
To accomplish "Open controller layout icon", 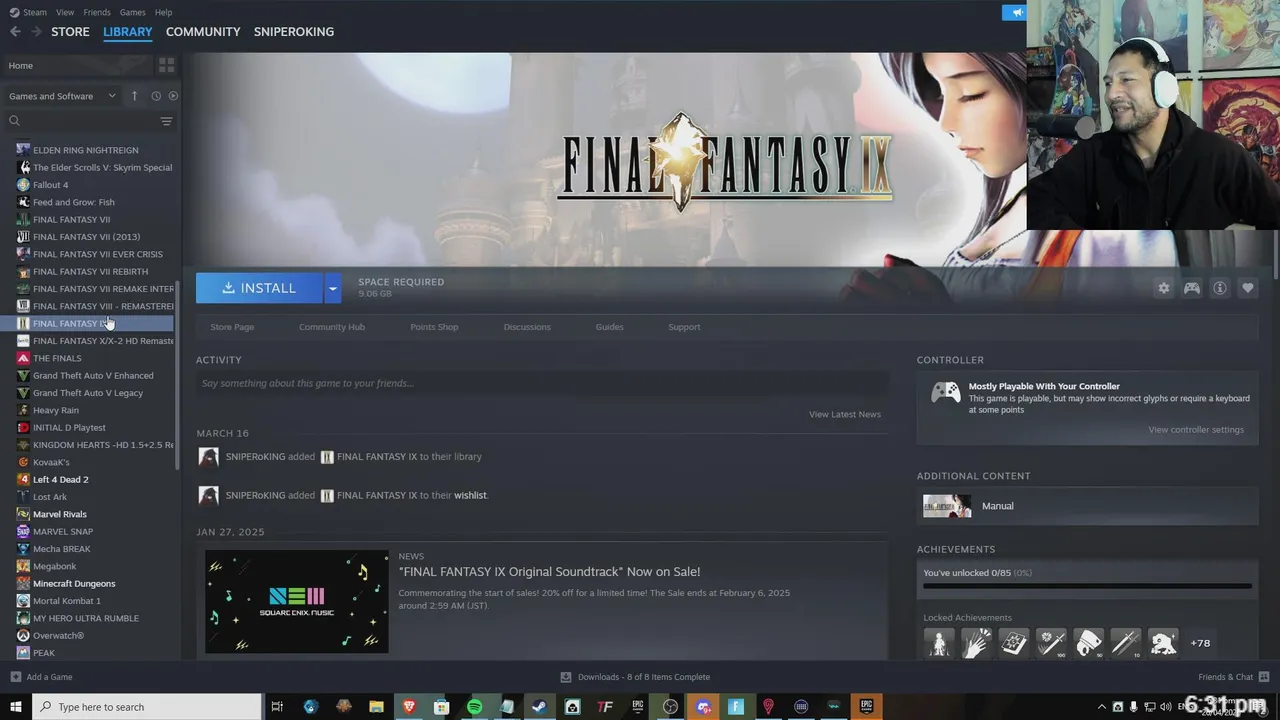I will tap(1192, 288).
